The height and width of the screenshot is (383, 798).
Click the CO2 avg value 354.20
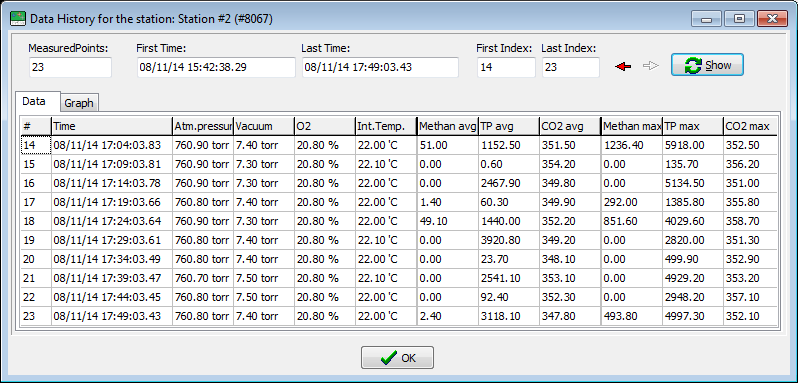tap(570, 164)
